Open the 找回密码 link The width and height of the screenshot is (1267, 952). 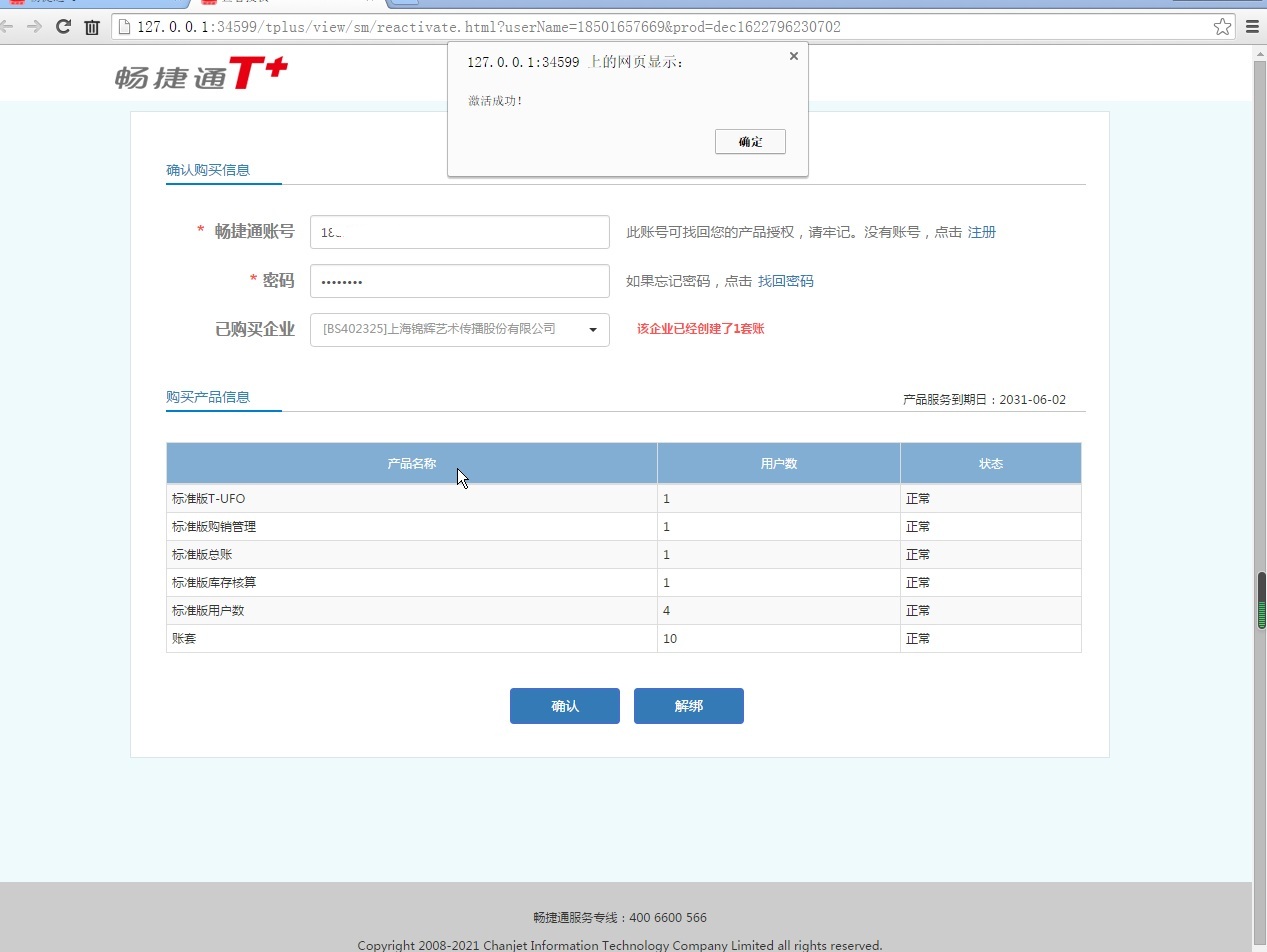click(x=785, y=281)
